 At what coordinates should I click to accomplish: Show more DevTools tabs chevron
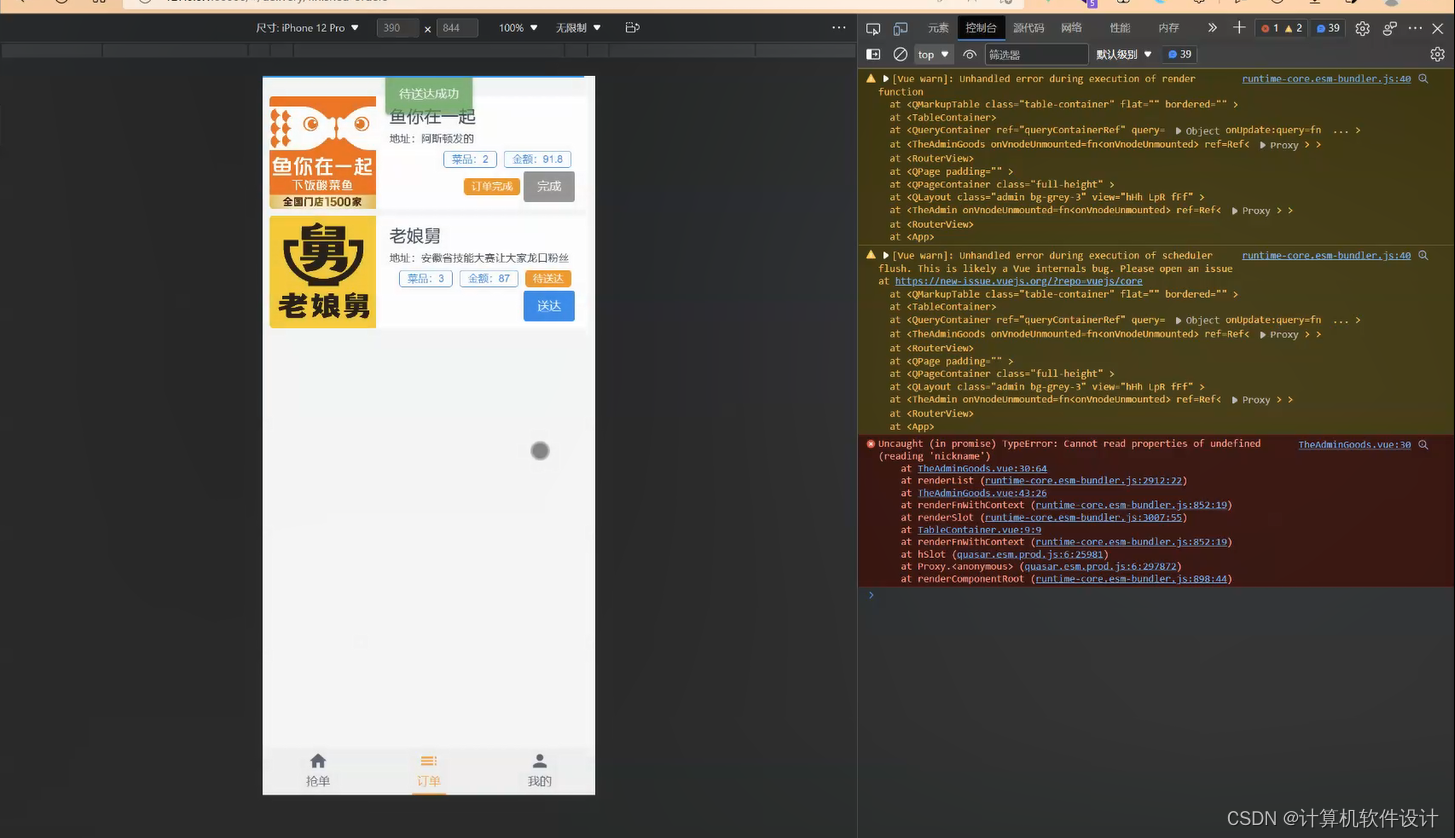tap(1212, 28)
